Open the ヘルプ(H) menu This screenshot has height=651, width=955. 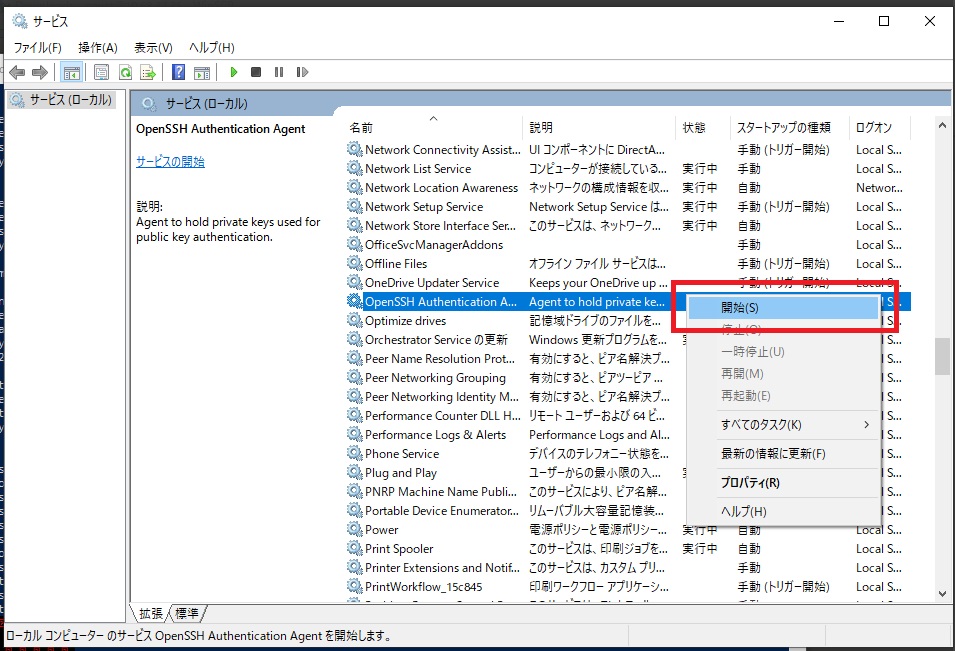coord(212,48)
